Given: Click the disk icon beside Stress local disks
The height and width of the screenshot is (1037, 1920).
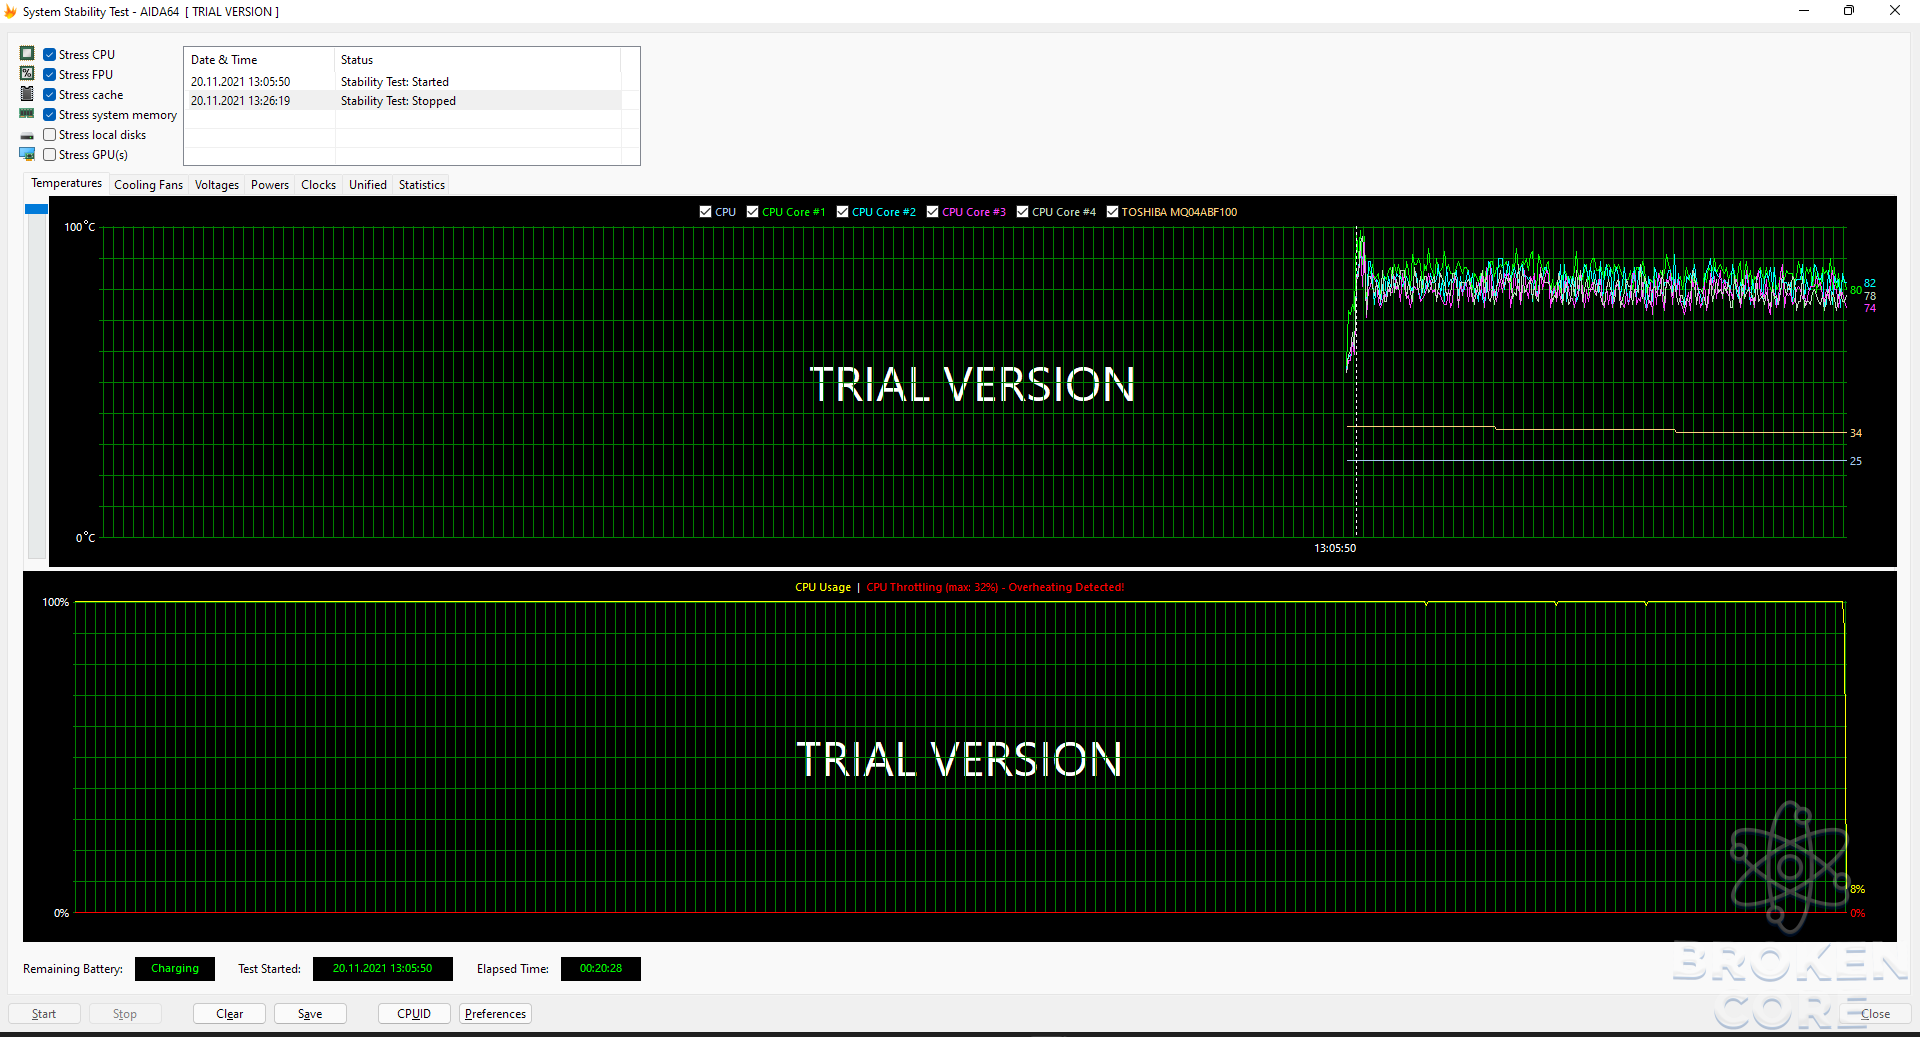Looking at the screenshot, I should tap(27, 135).
